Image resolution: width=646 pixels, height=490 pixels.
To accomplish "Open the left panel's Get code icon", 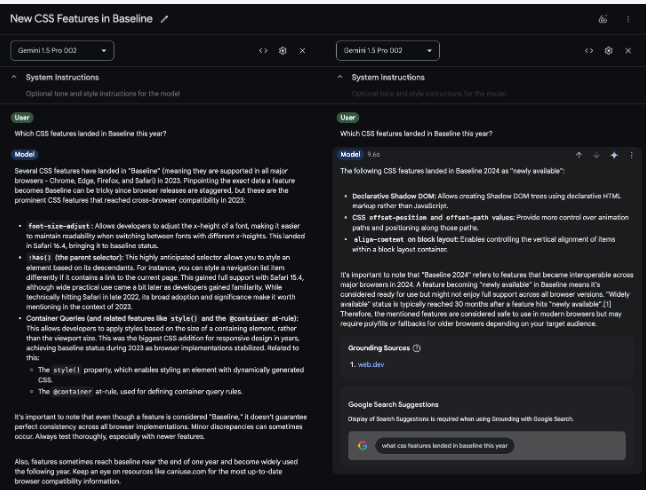I will pyautogui.click(x=263, y=50).
